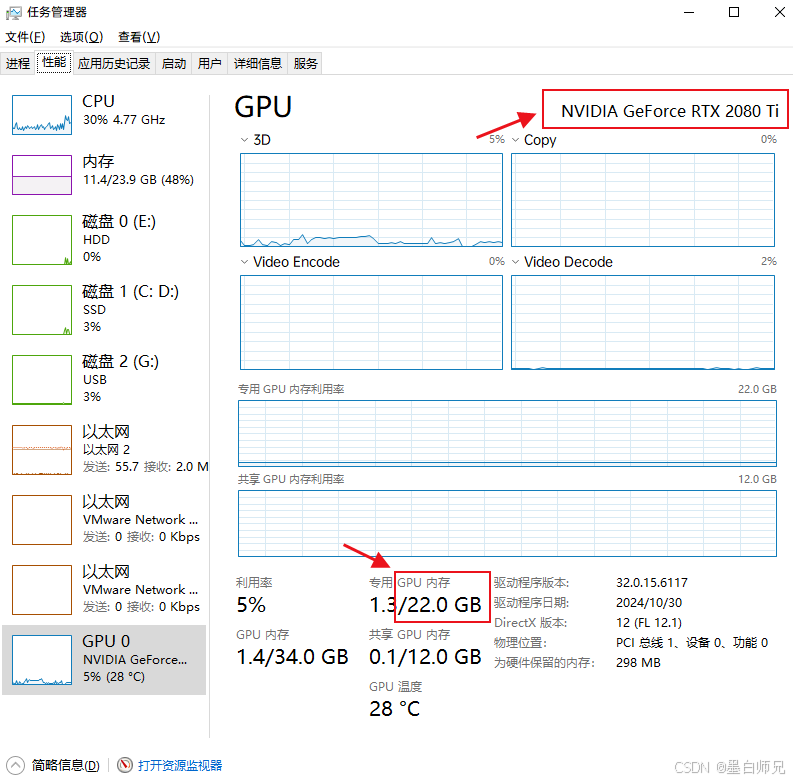Click the large GPU heading
The height and width of the screenshot is (781, 793).
click(263, 107)
